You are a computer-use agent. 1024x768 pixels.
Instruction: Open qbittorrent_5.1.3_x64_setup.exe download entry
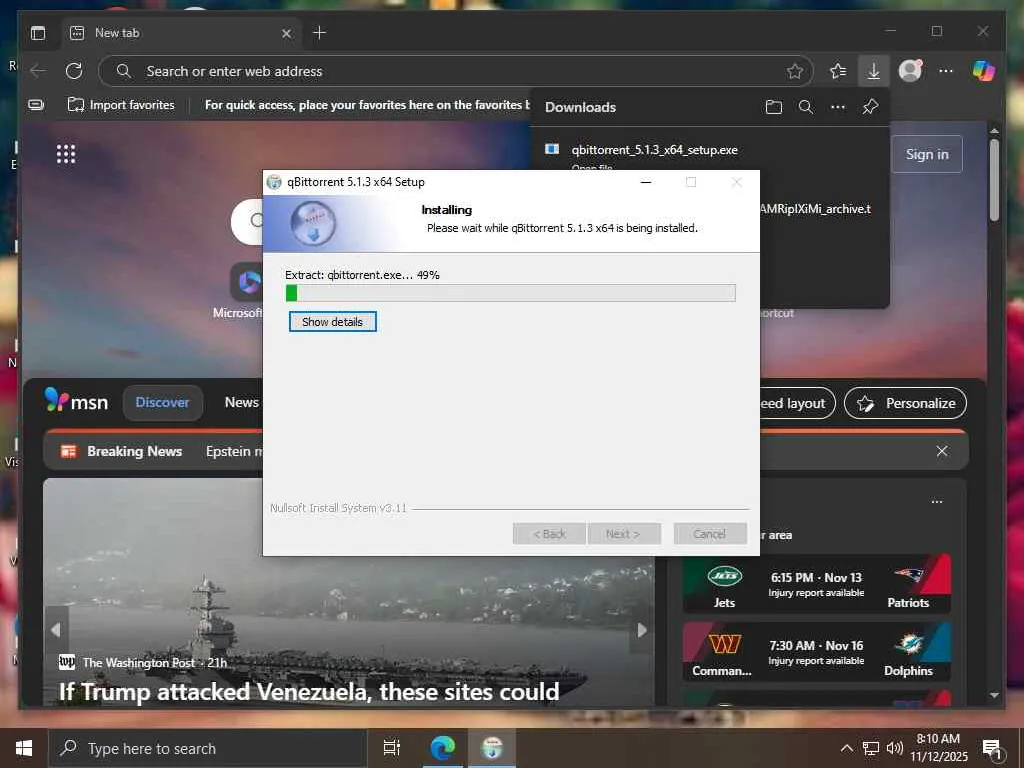point(654,150)
